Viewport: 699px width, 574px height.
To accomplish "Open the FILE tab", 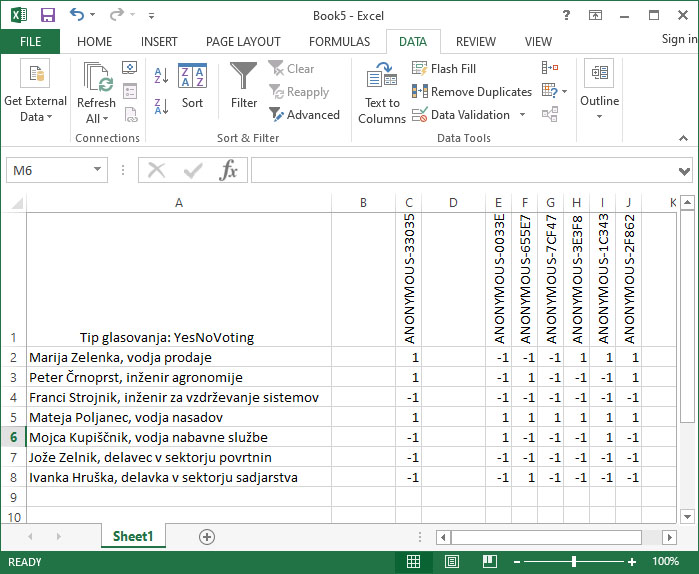I will pyautogui.click(x=30, y=41).
